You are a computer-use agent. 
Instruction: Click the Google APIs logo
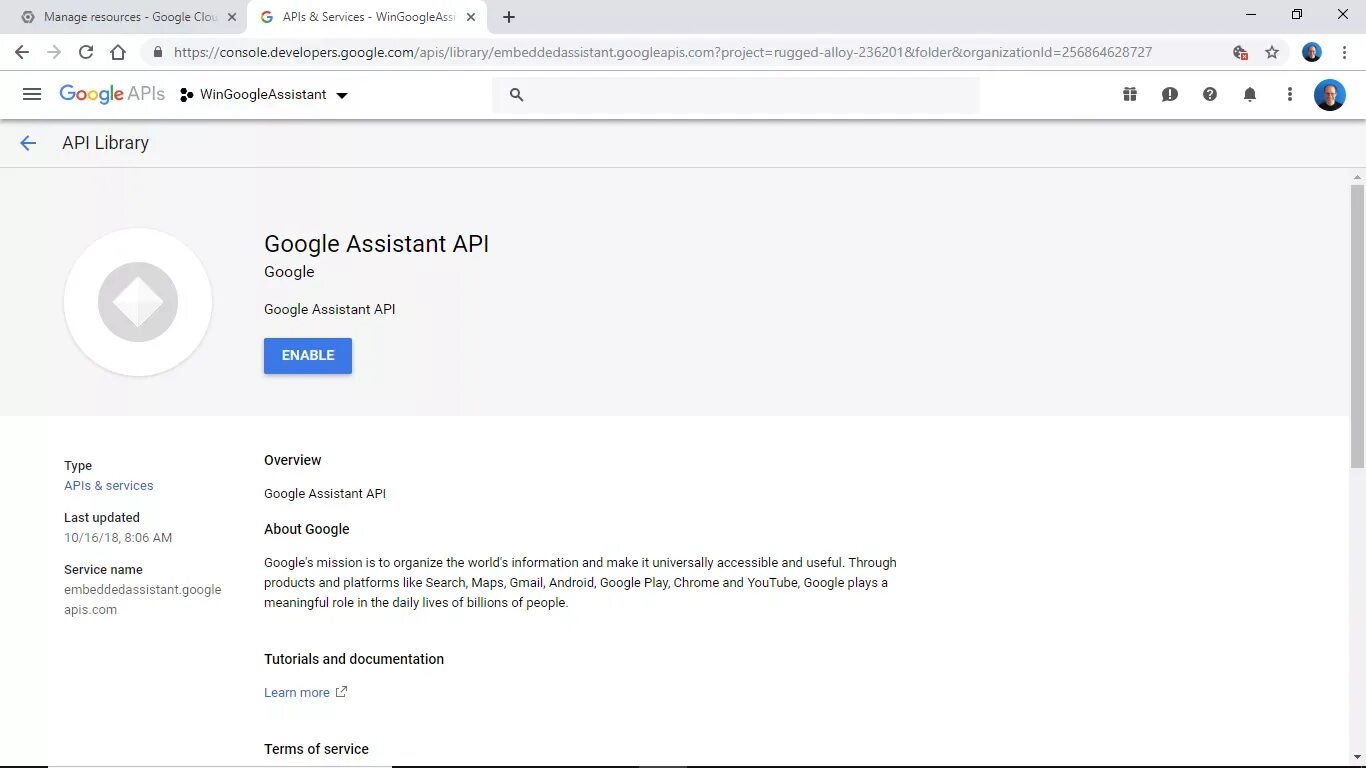pos(112,94)
